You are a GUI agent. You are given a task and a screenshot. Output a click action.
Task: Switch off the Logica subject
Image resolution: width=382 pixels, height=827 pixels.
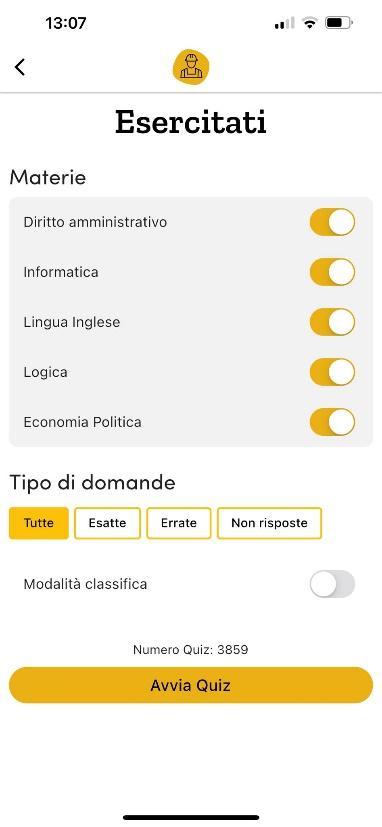point(332,372)
